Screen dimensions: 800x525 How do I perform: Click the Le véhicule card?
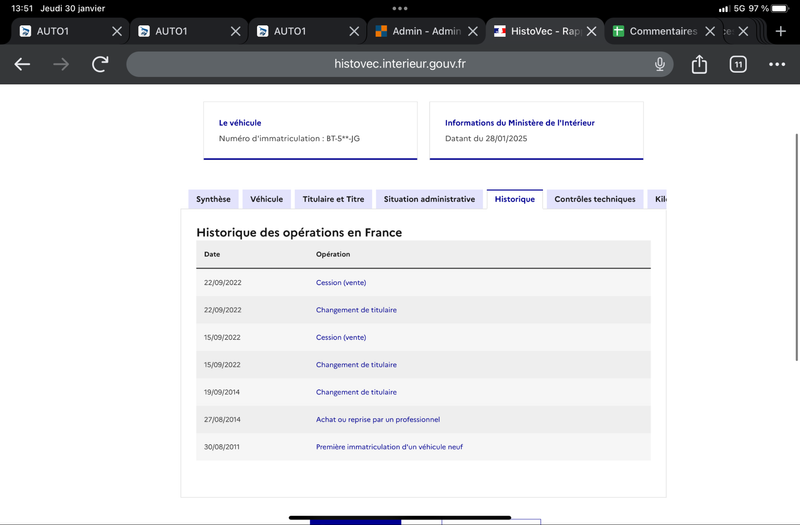tap(310, 131)
